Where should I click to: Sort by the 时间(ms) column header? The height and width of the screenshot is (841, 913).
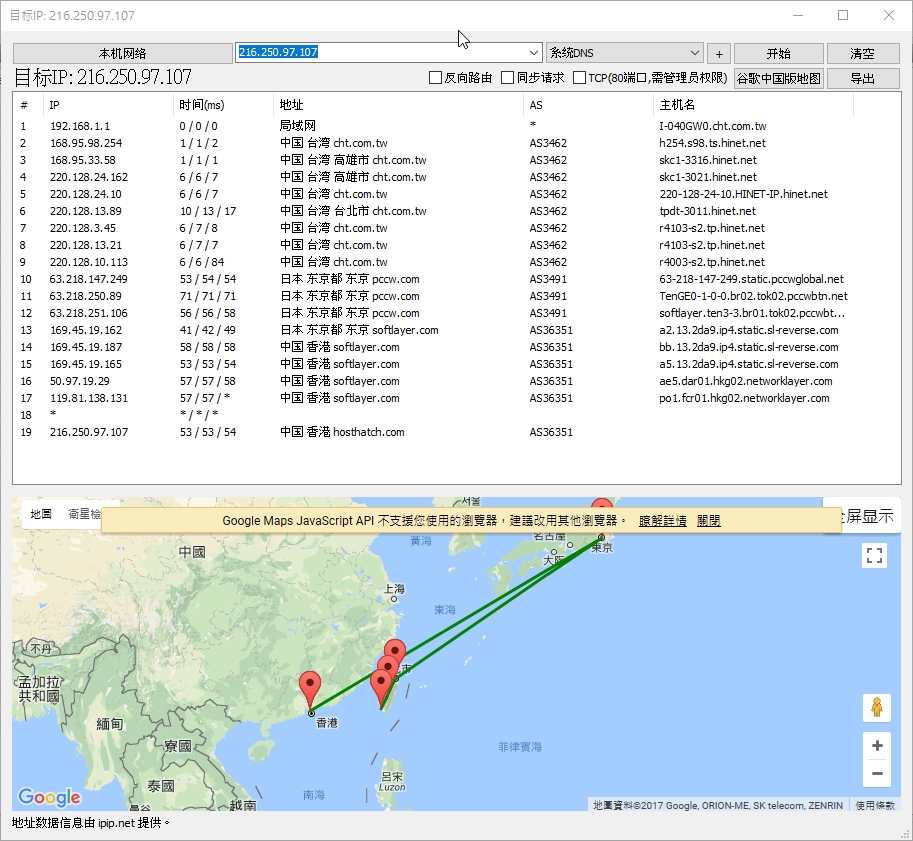tap(223, 105)
